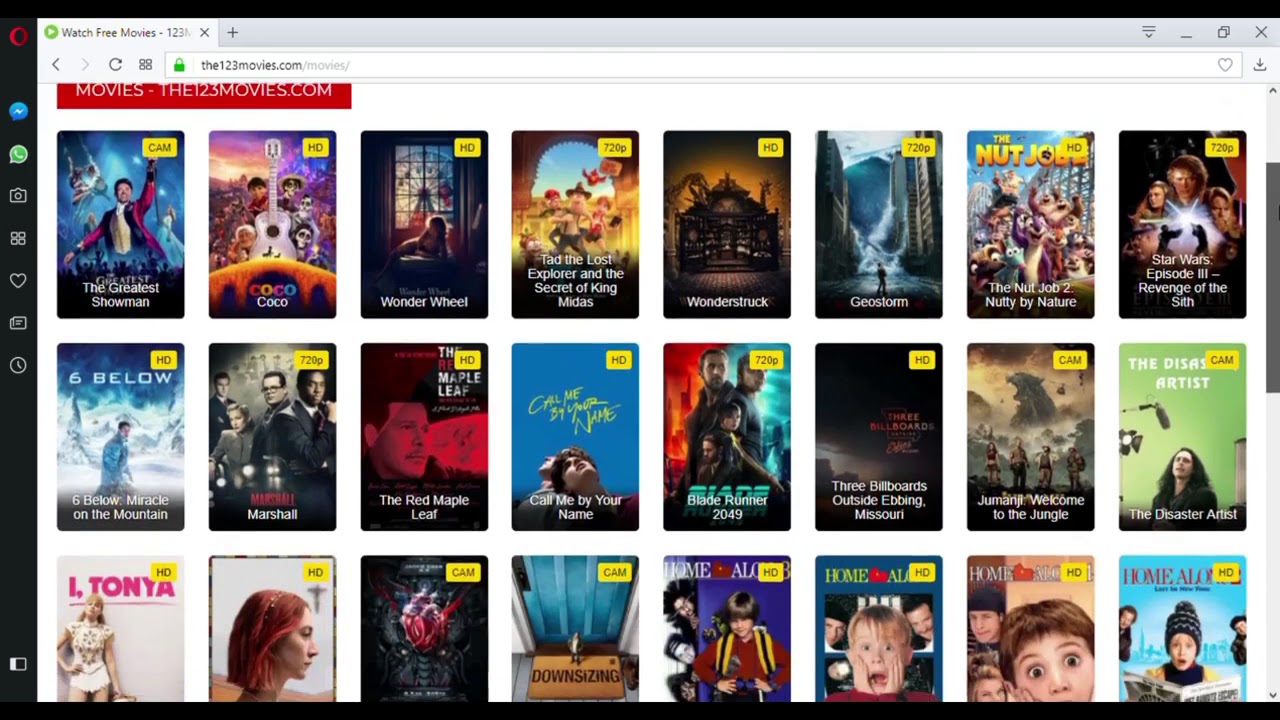Image resolution: width=1280 pixels, height=720 pixels.
Task: Open Speed Dial grid in sidebar
Action: tap(18, 238)
